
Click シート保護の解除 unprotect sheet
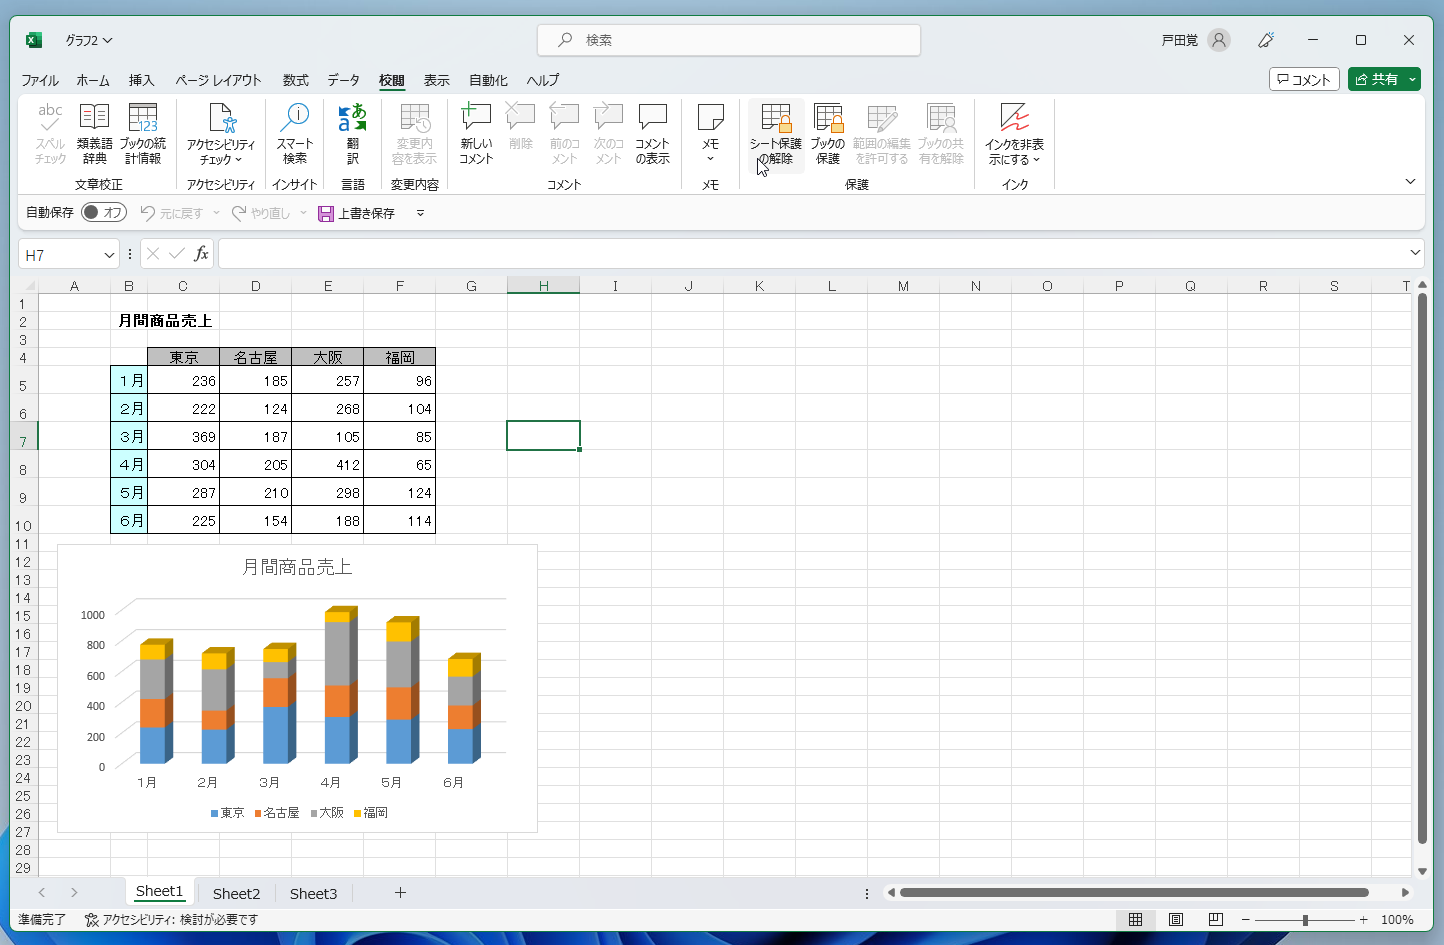point(776,134)
